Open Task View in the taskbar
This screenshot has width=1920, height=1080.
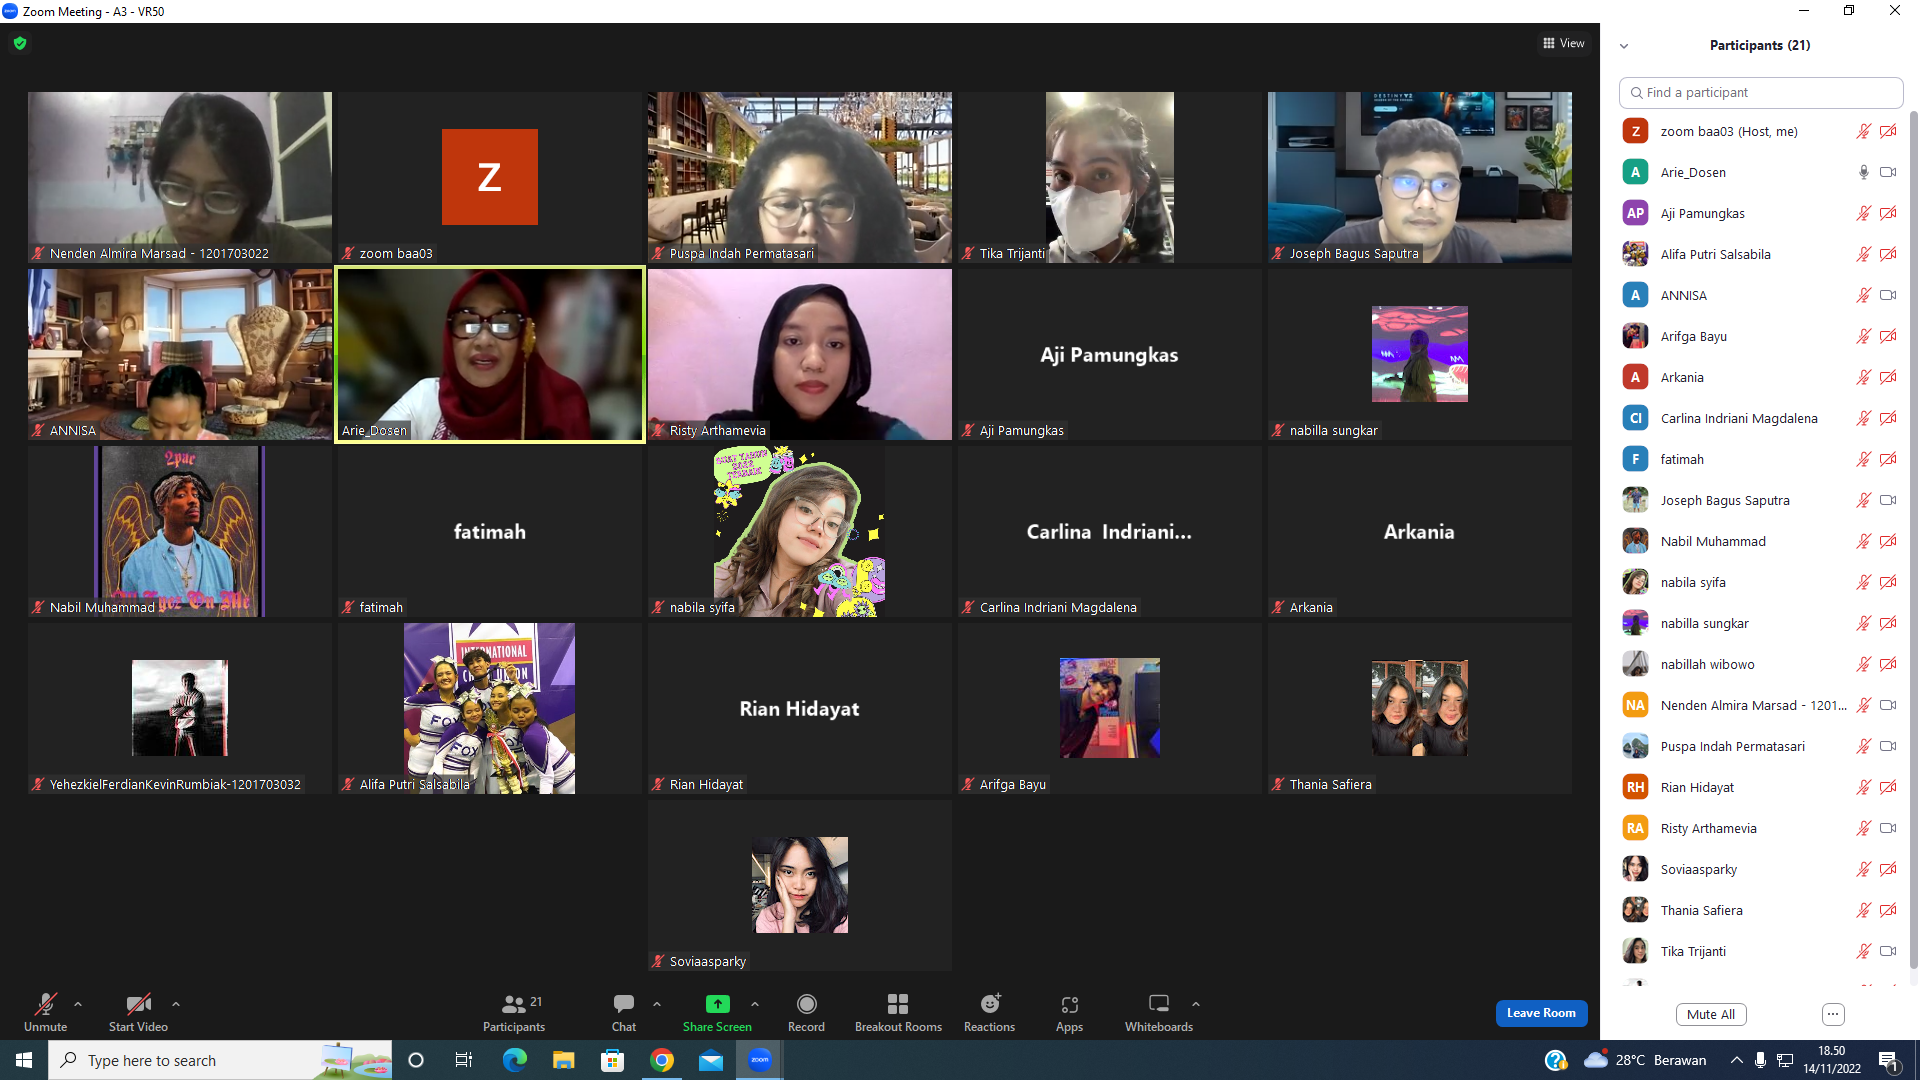[x=464, y=1060]
